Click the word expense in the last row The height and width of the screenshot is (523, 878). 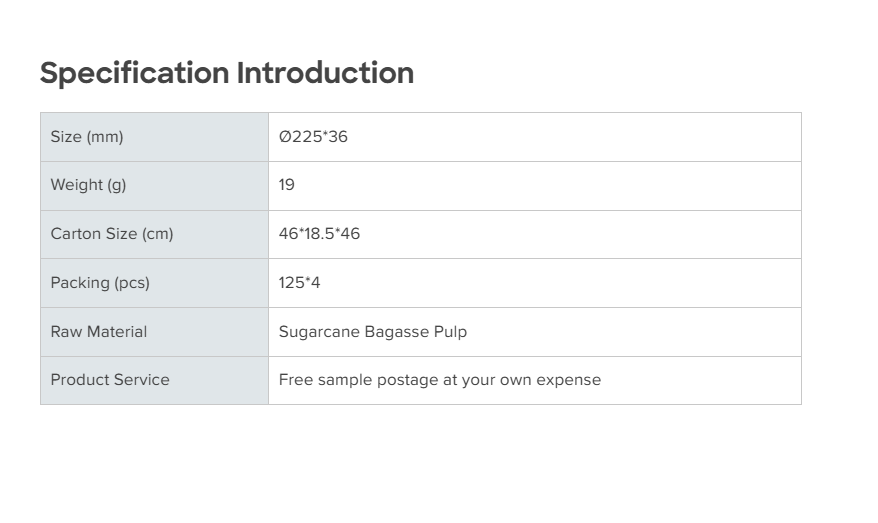point(569,380)
